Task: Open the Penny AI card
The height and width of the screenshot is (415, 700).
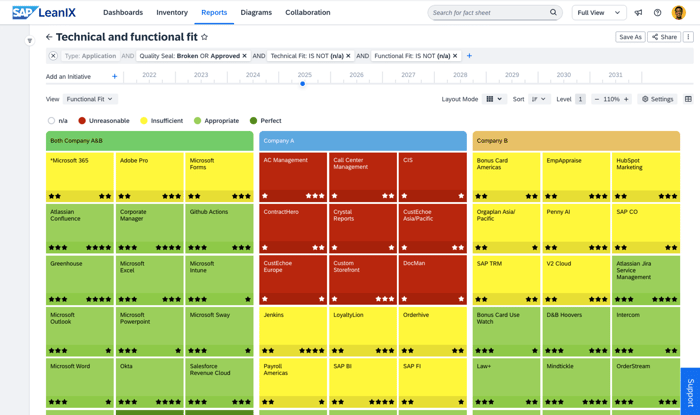Action: click(x=576, y=228)
